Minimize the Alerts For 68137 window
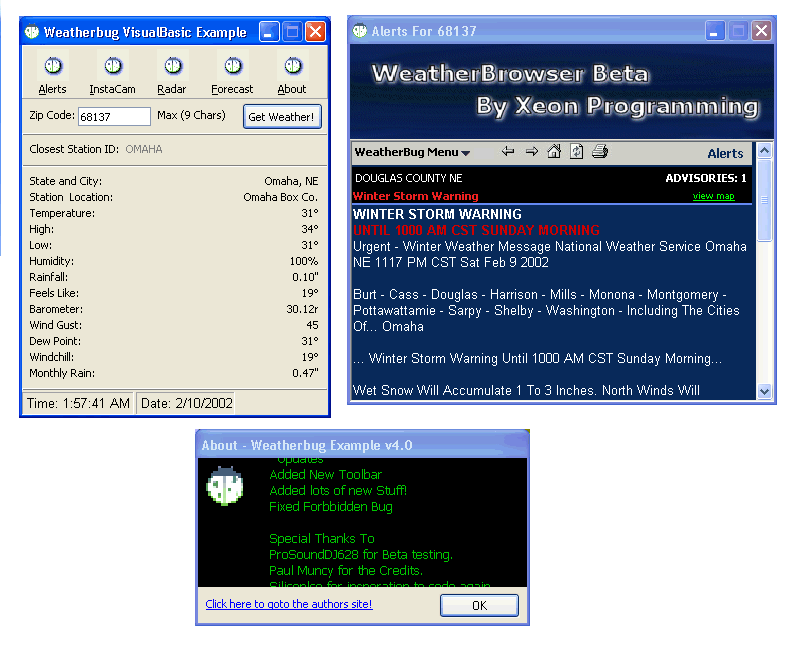The width and height of the screenshot is (798, 672). (x=715, y=31)
